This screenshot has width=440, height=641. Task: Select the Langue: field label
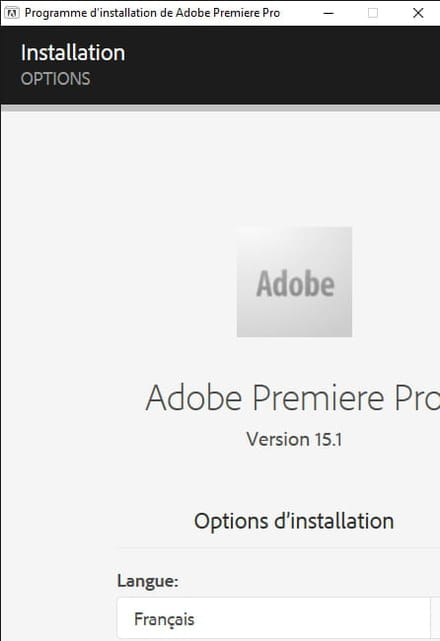pyautogui.click(x=148, y=581)
